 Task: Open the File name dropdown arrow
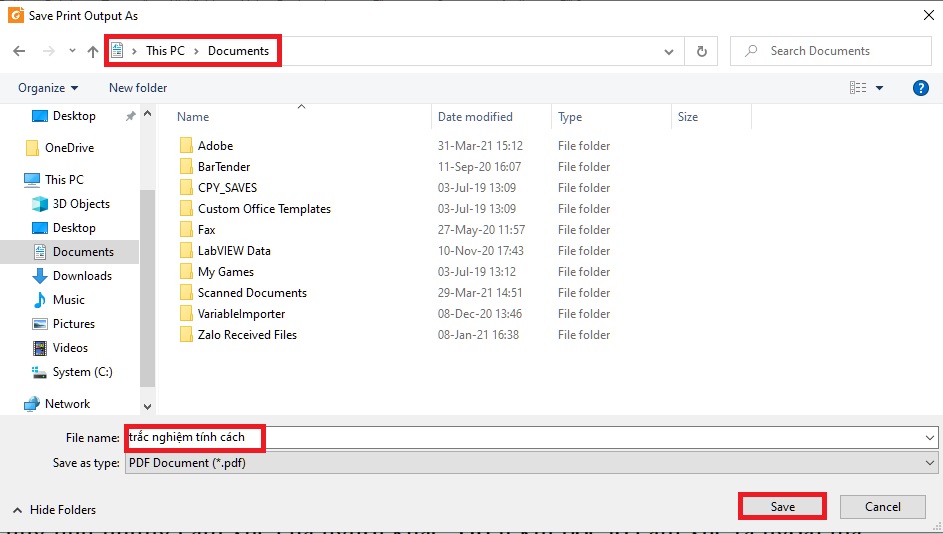930,438
